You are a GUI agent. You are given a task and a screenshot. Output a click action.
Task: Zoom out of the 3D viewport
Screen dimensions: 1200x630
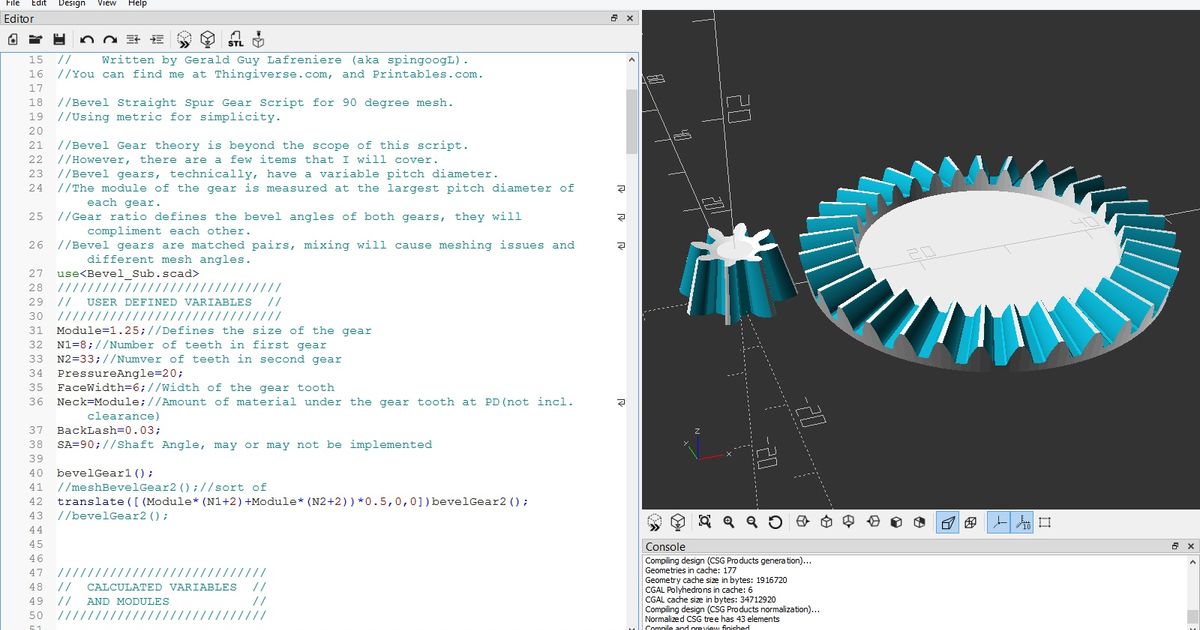(749, 521)
